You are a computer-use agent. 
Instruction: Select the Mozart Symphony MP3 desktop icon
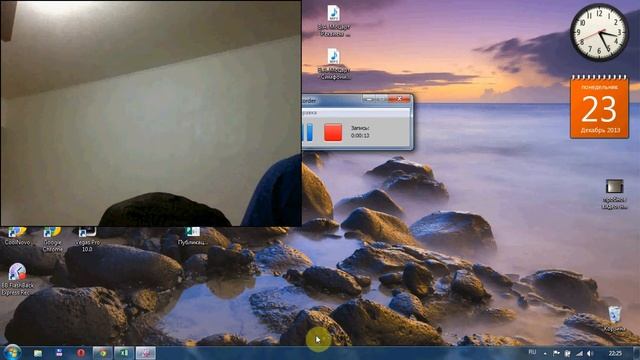[x=334, y=64]
